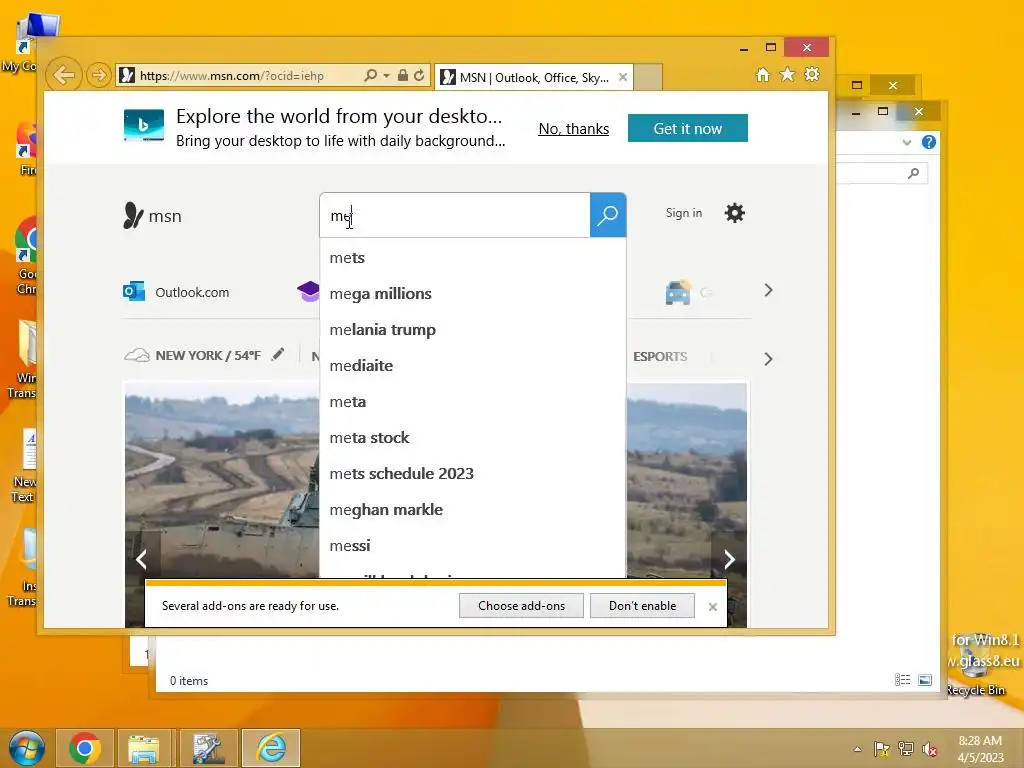Click the address bar search magnifier icon
Viewport: 1024px width, 768px height.
370,76
